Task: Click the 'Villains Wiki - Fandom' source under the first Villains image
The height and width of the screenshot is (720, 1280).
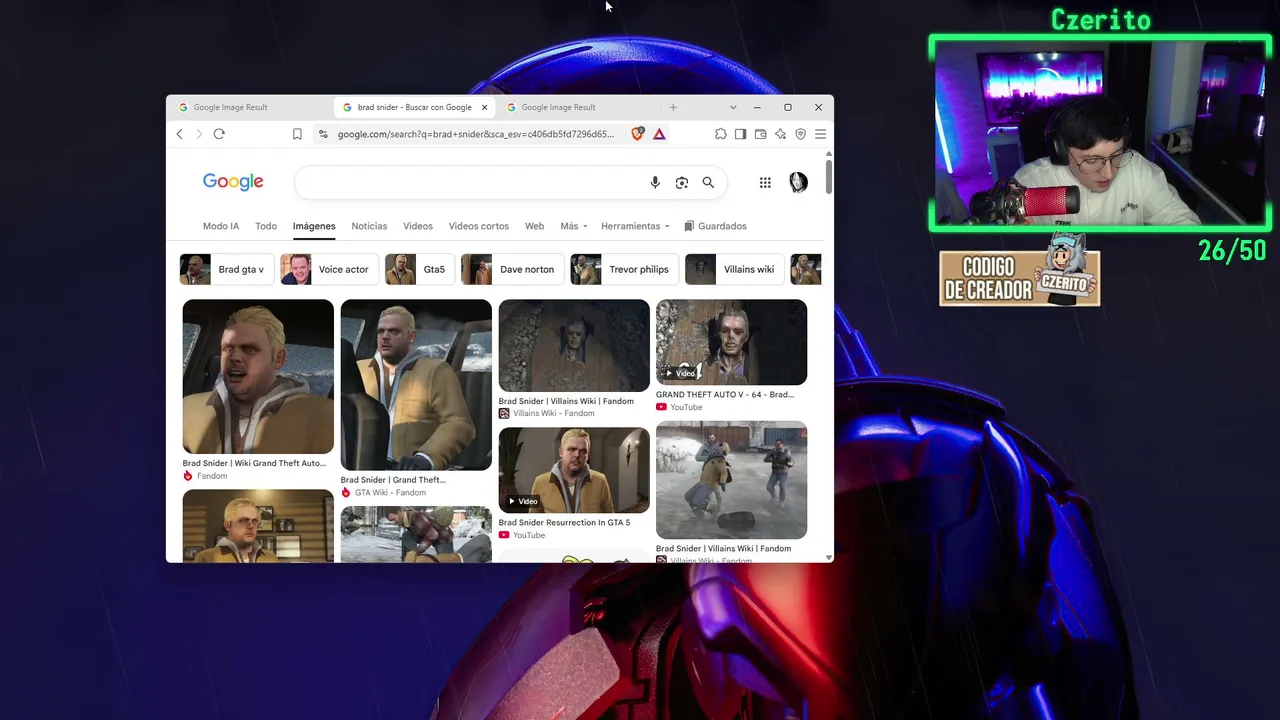Action: pos(554,414)
